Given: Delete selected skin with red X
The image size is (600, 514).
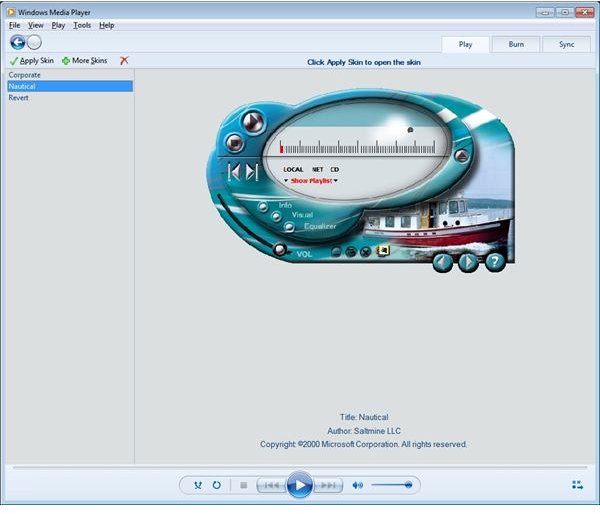Looking at the screenshot, I should tap(124, 60).
